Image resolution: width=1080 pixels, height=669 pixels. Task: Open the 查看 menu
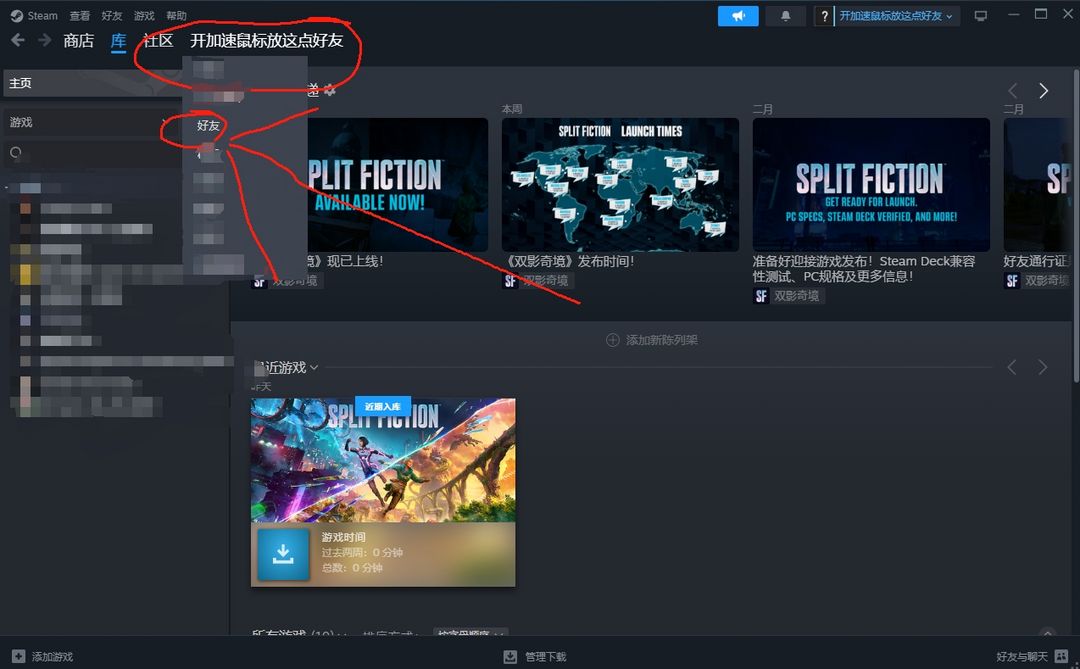[x=79, y=16]
